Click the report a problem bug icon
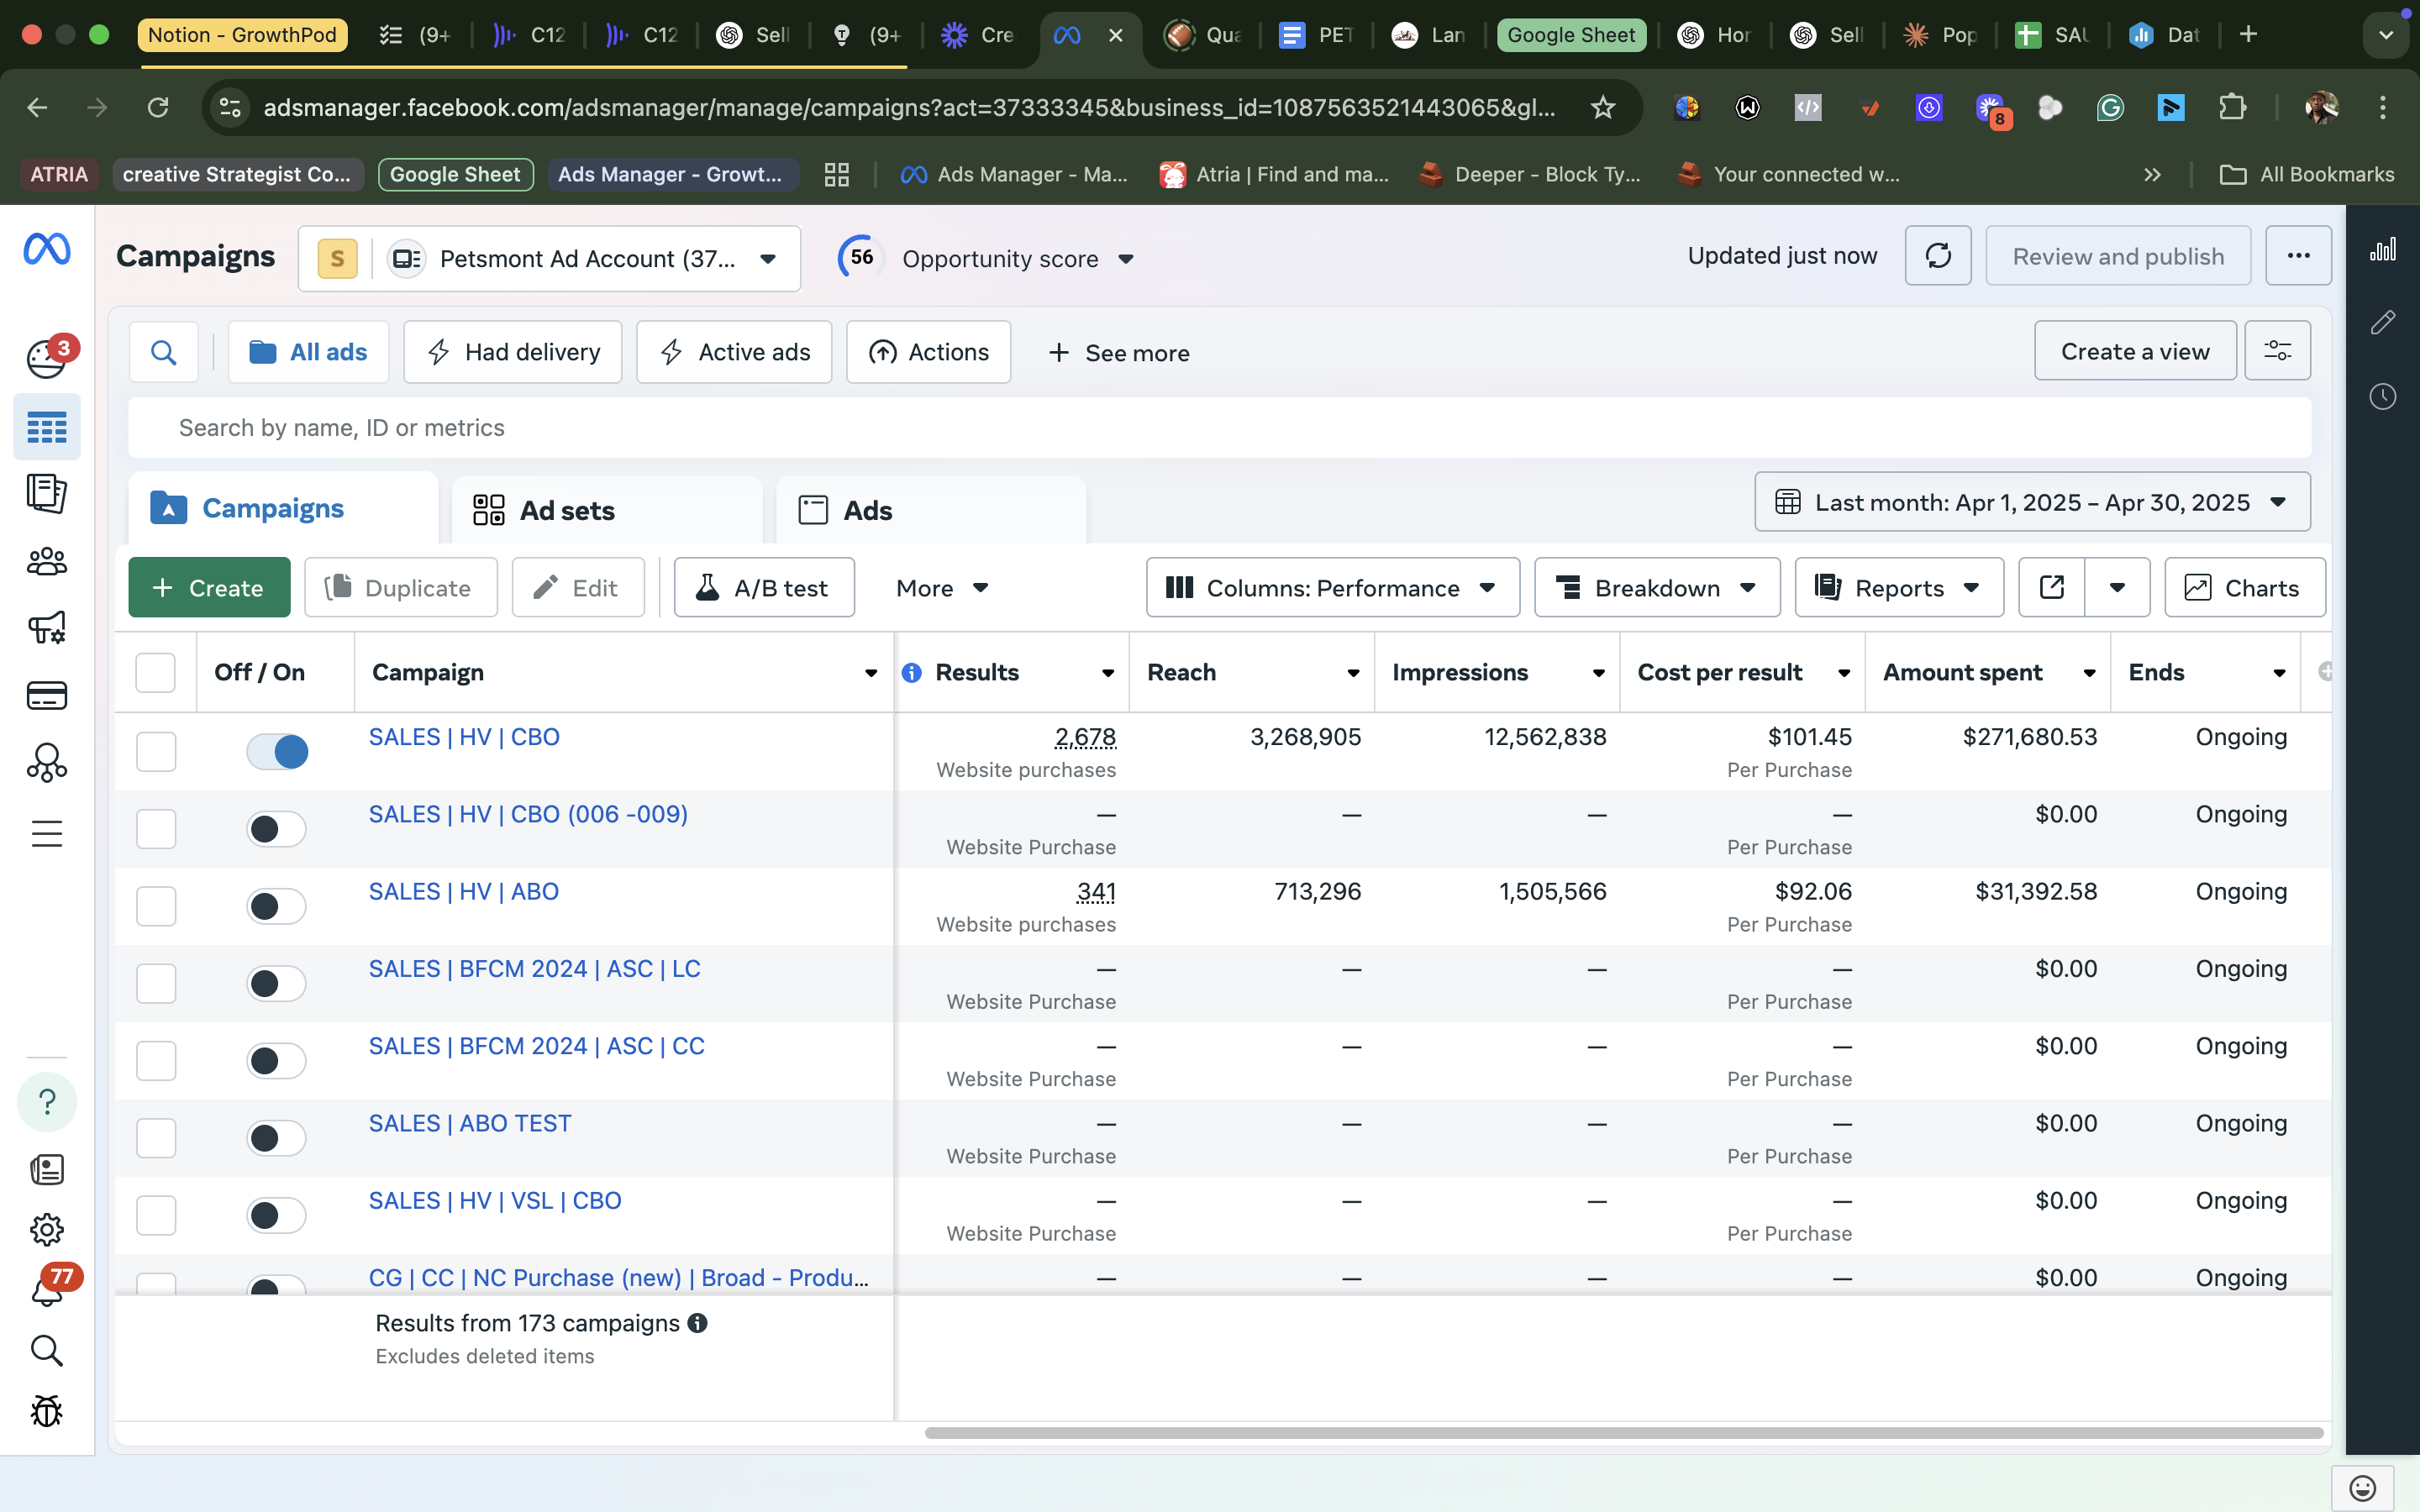 tap(47, 1411)
